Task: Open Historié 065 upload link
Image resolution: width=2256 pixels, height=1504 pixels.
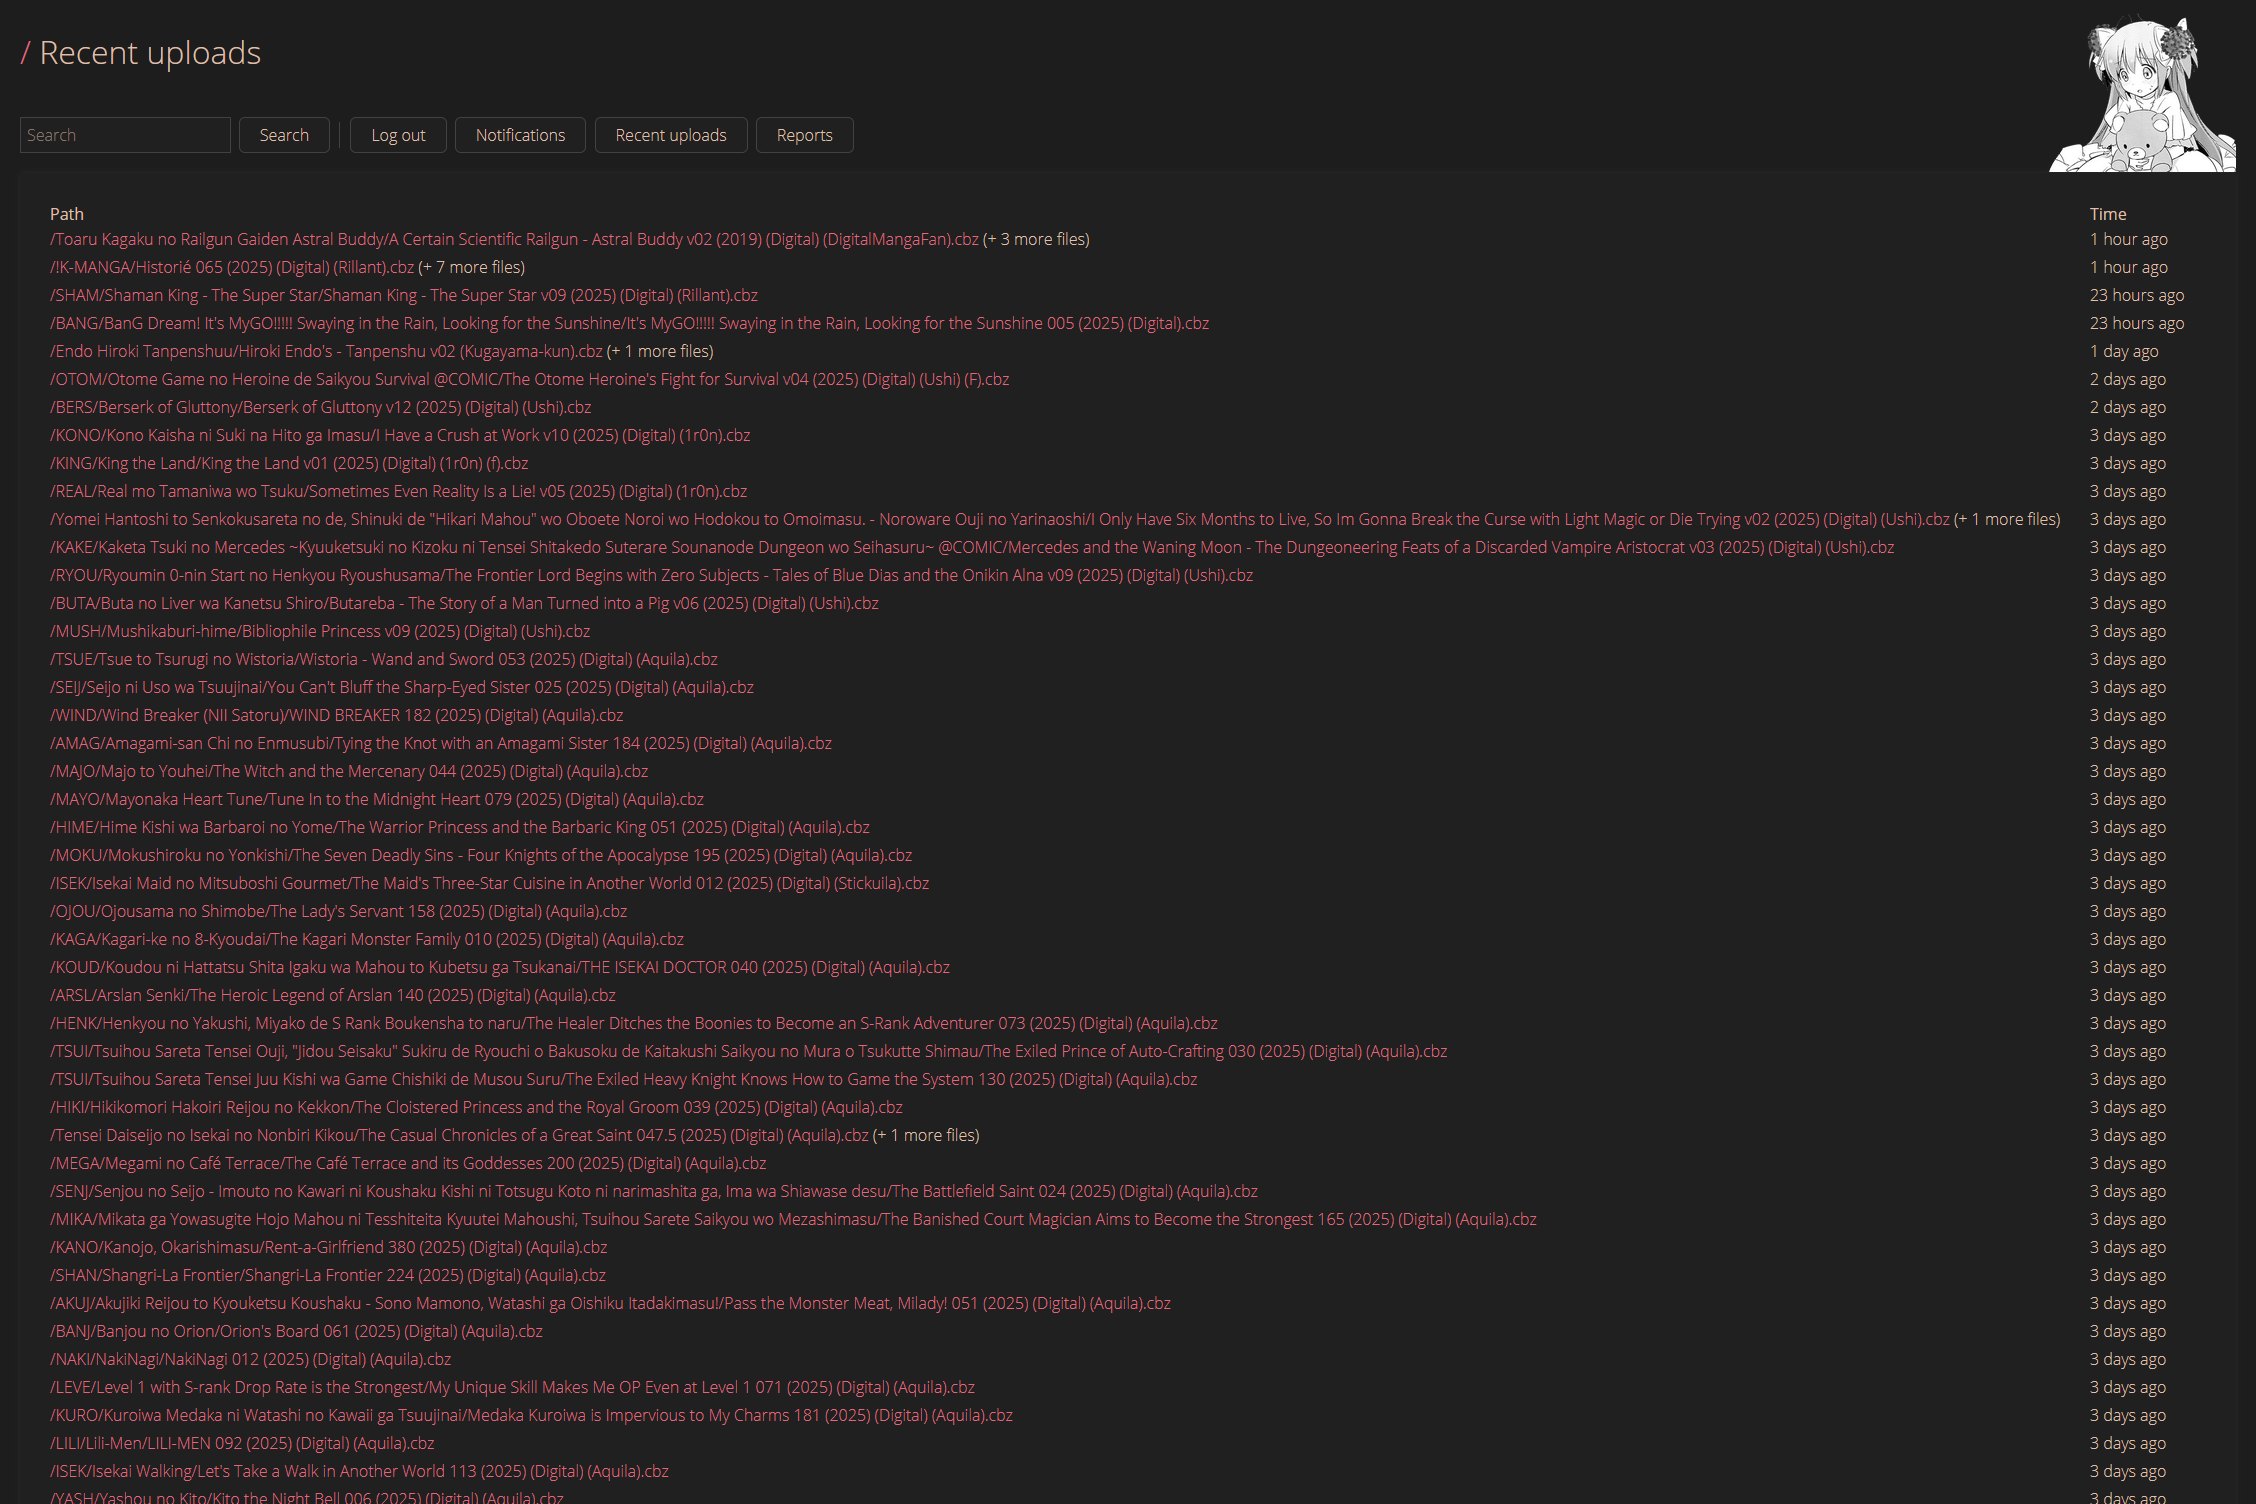Action: 232,267
